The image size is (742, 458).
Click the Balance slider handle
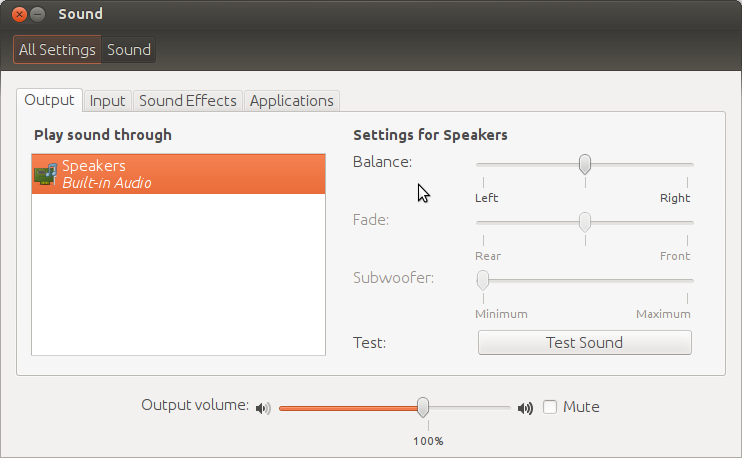[x=585, y=164]
